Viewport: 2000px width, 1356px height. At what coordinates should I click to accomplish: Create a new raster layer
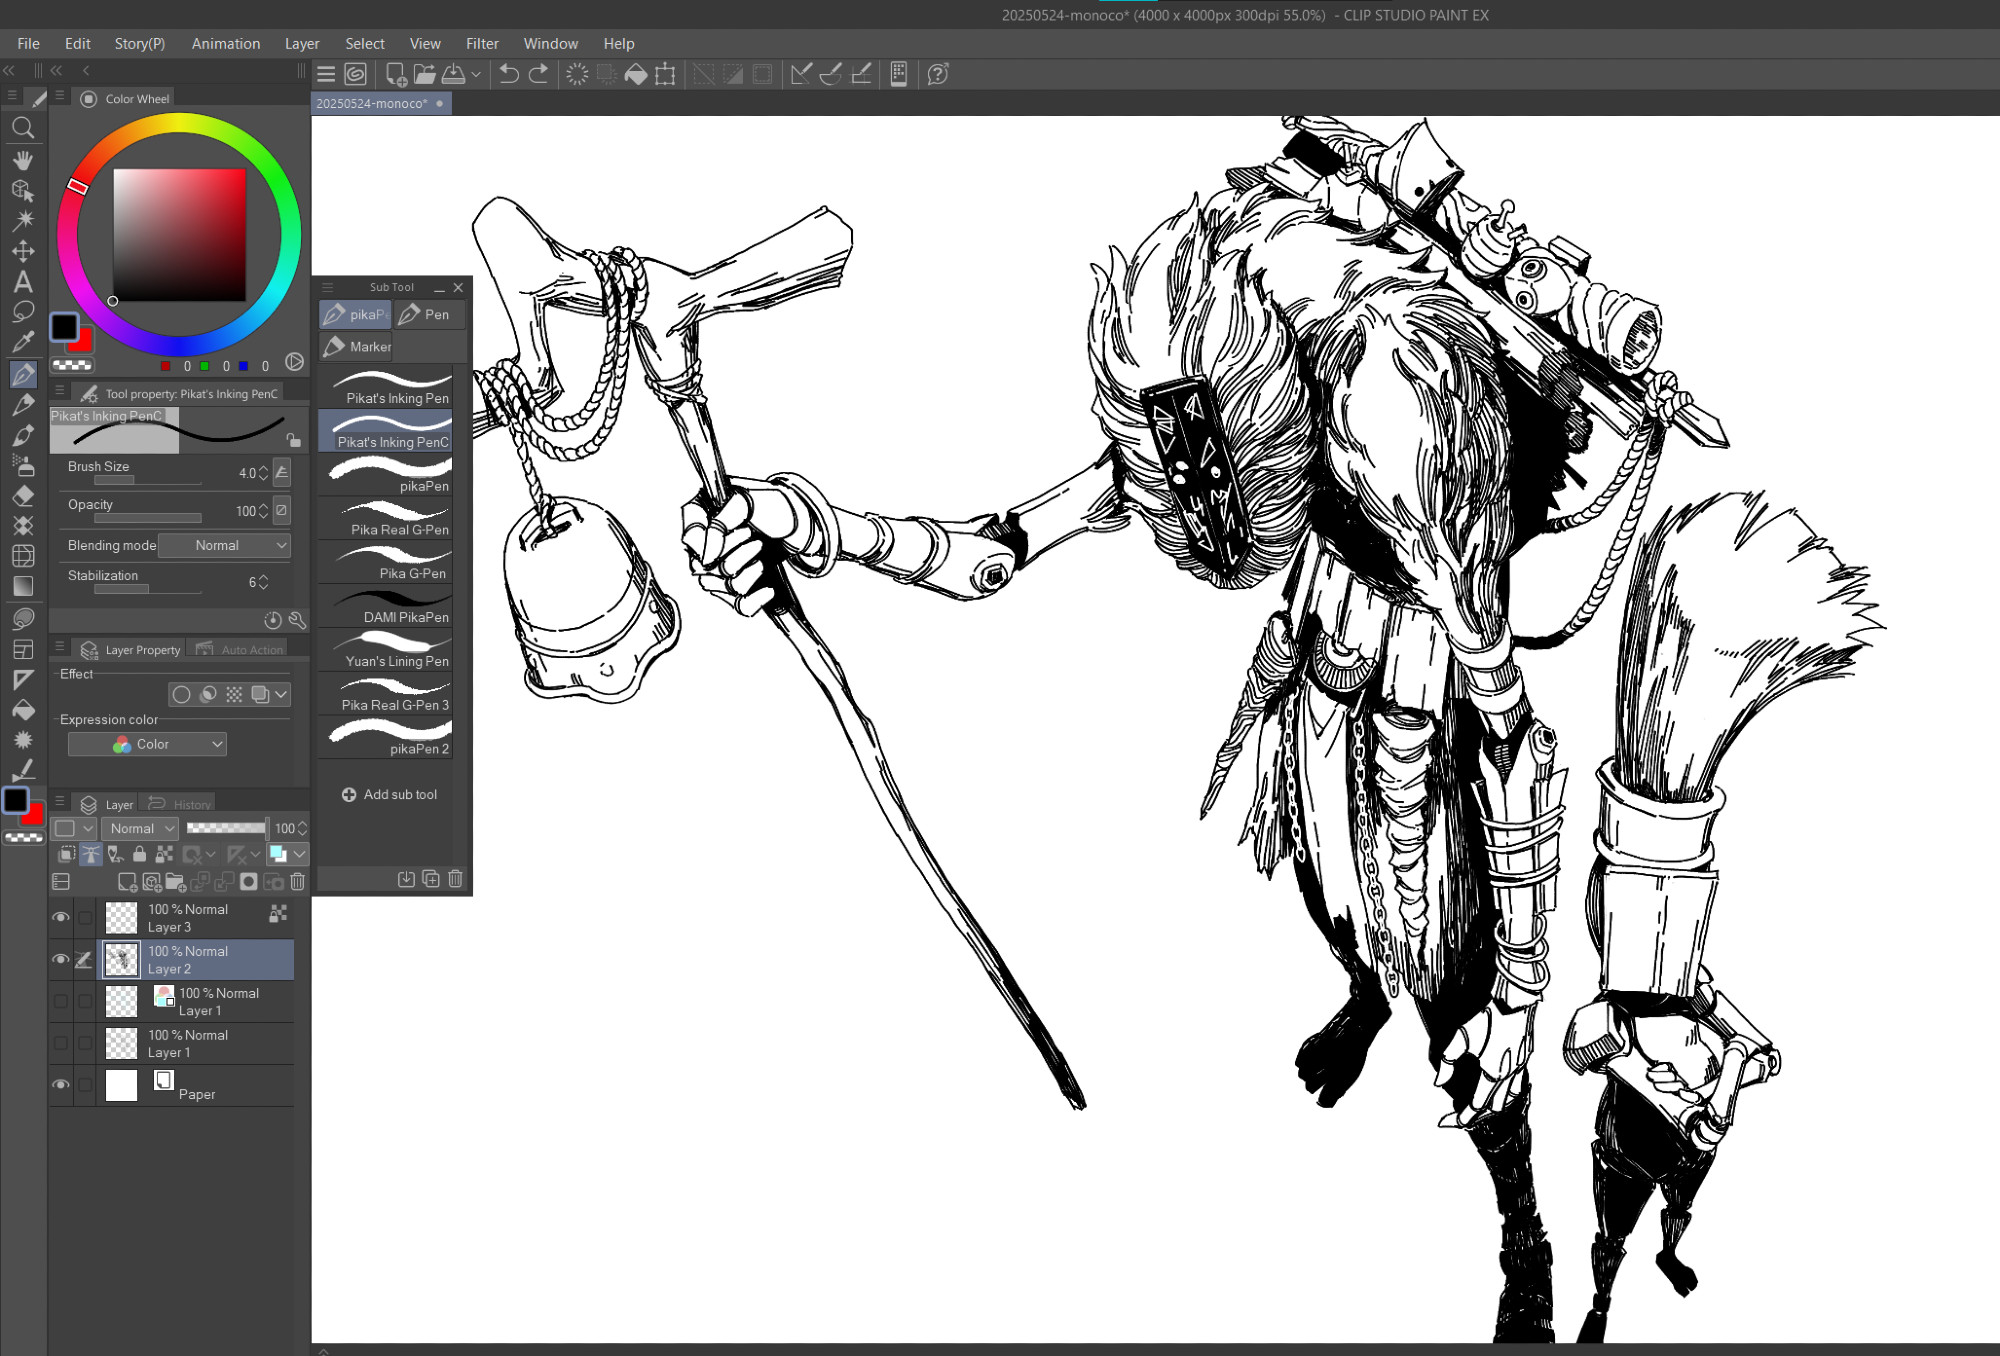[127, 882]
